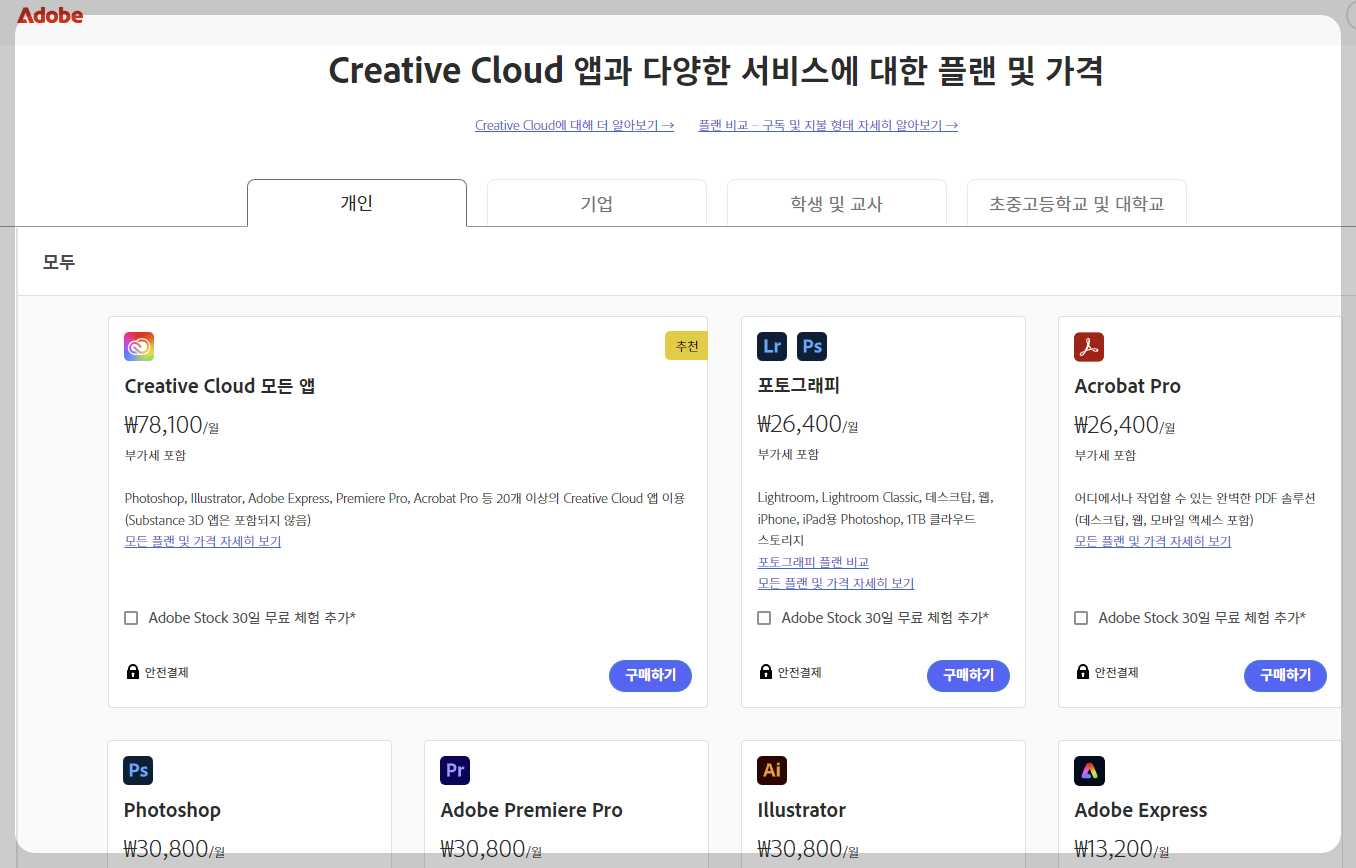Open the 학생 및 교사 tab

(837, 203)
